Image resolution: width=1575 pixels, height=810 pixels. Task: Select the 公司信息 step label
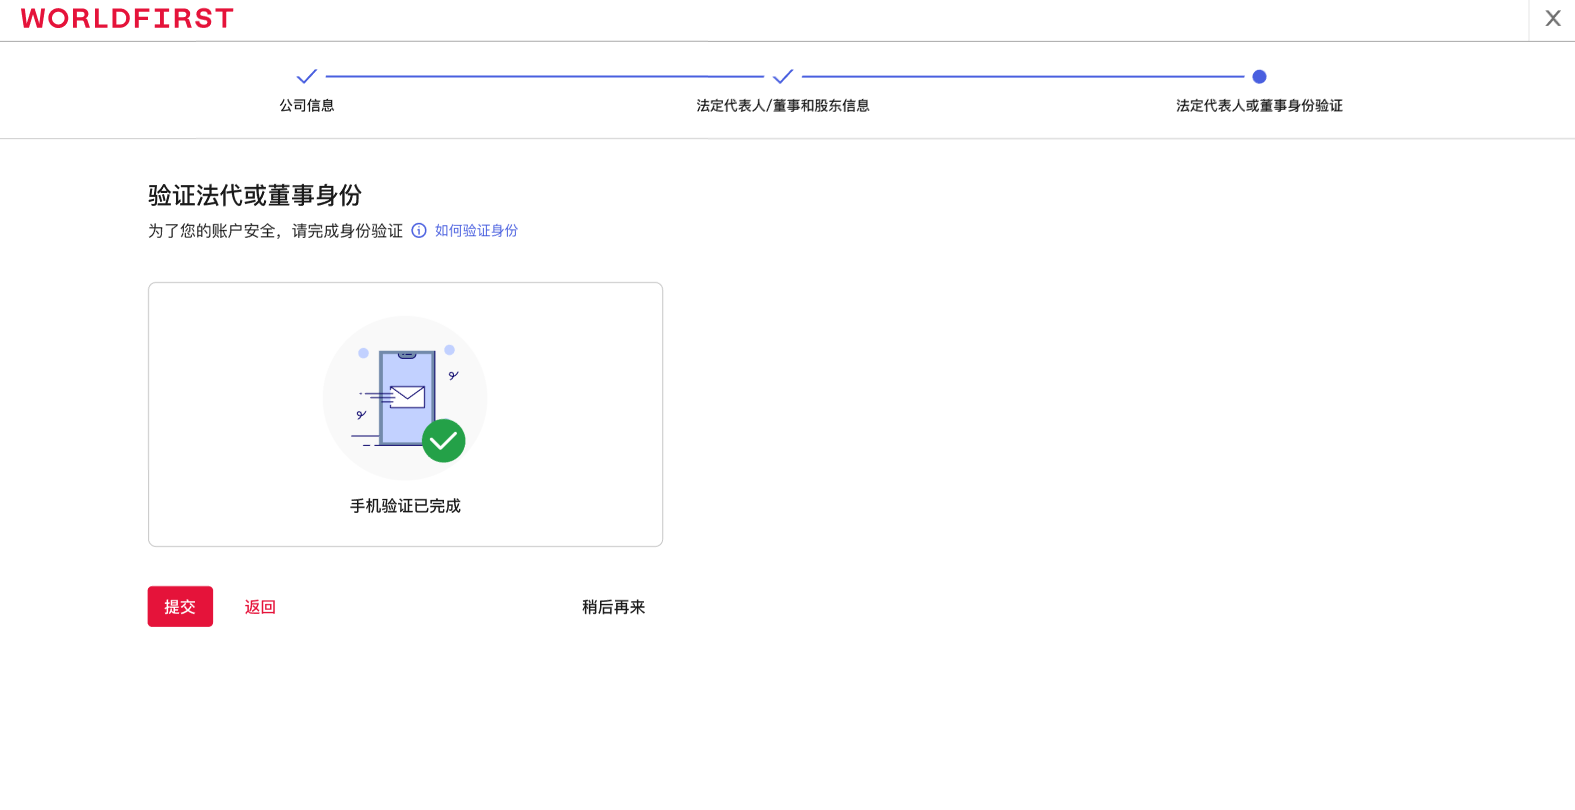click(x=307, y=106)
